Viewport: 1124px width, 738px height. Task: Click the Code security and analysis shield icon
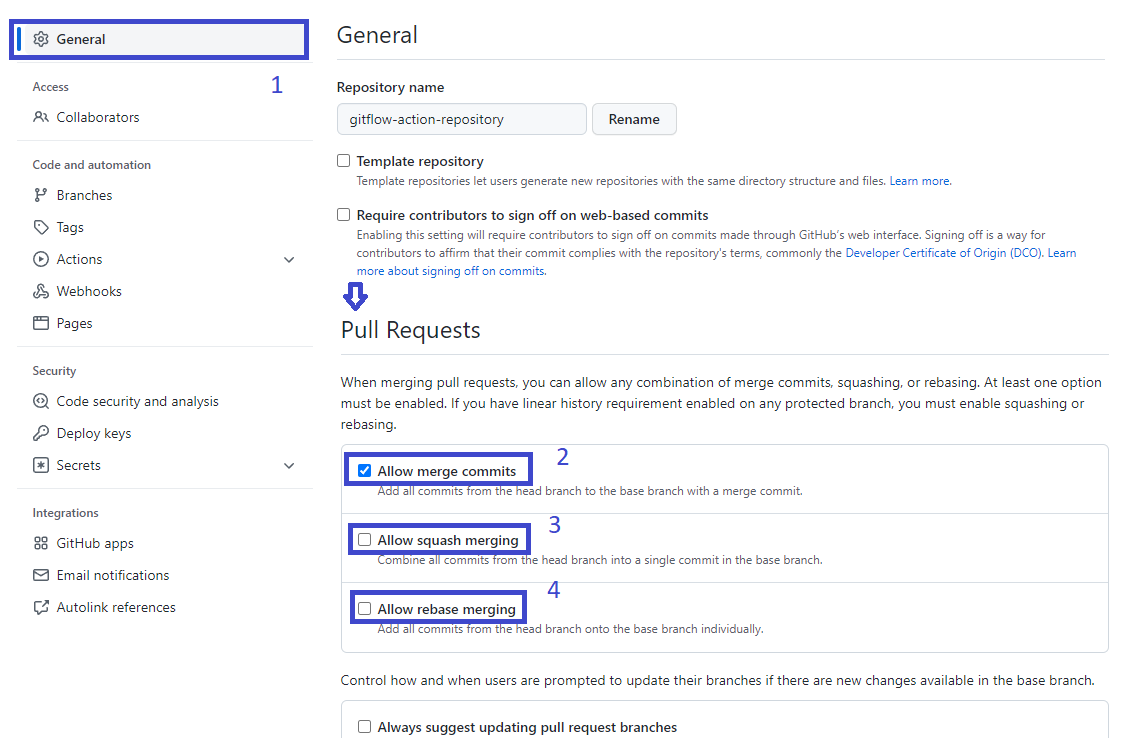click(39, 401)
